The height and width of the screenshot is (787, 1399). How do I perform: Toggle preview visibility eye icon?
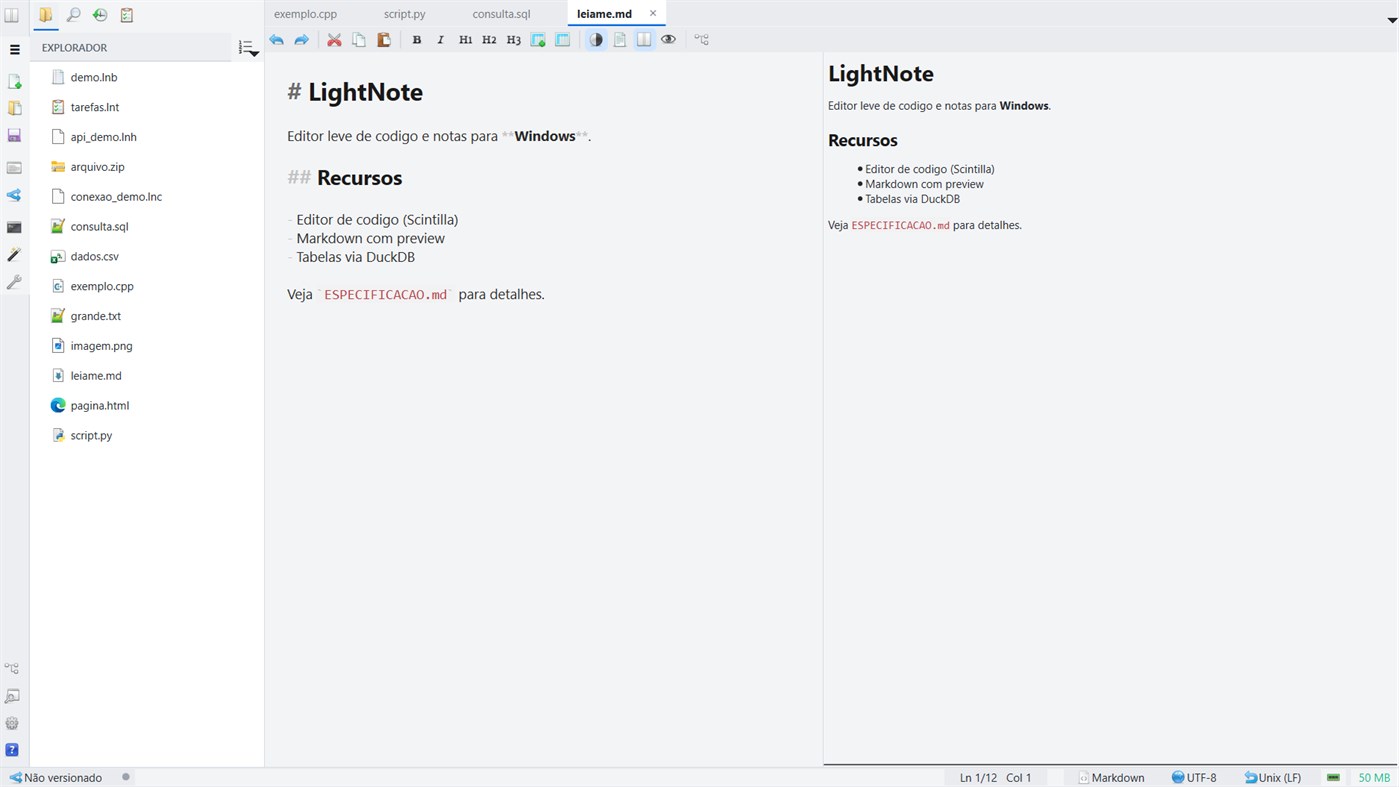coord(668,40)
